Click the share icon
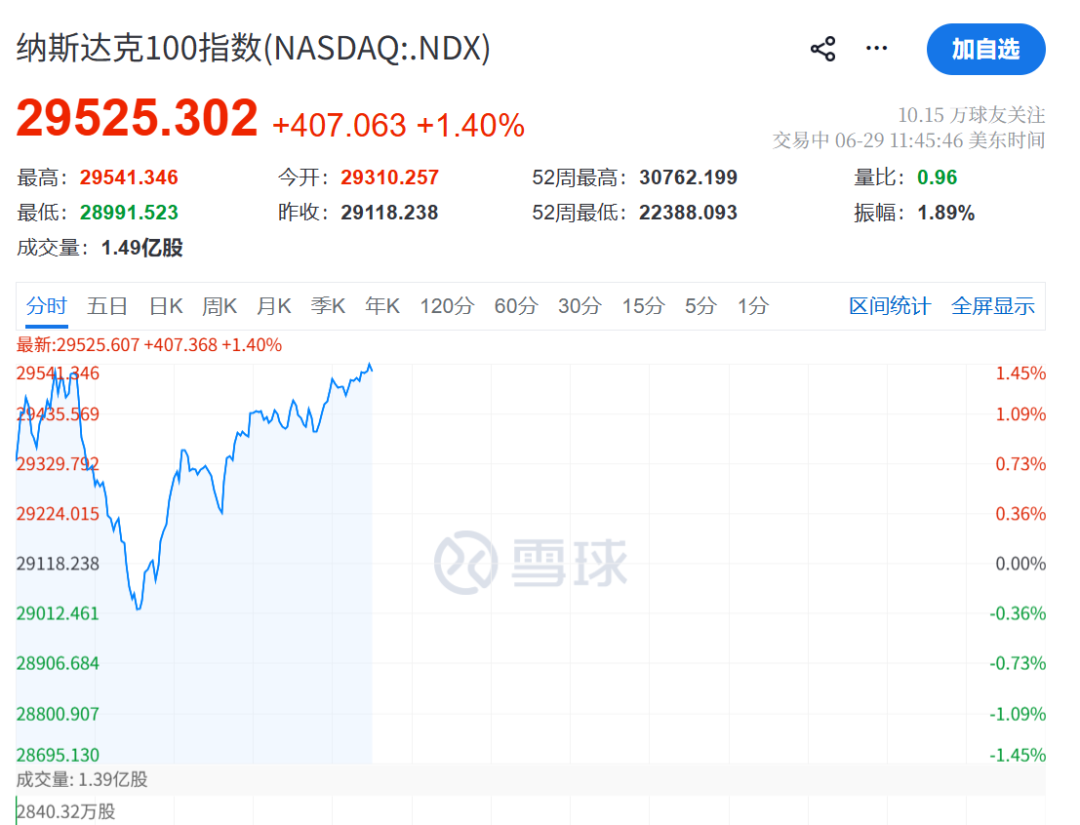 (x=822, y=49)
